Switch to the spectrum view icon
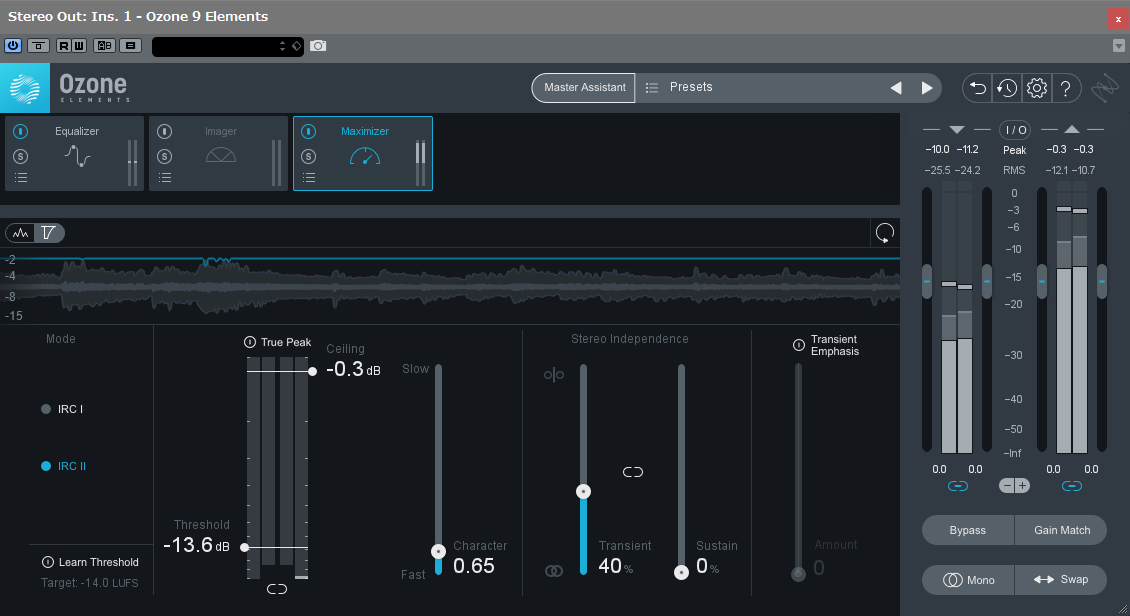Screen dimensions: 1130x616 pos(21,233)
